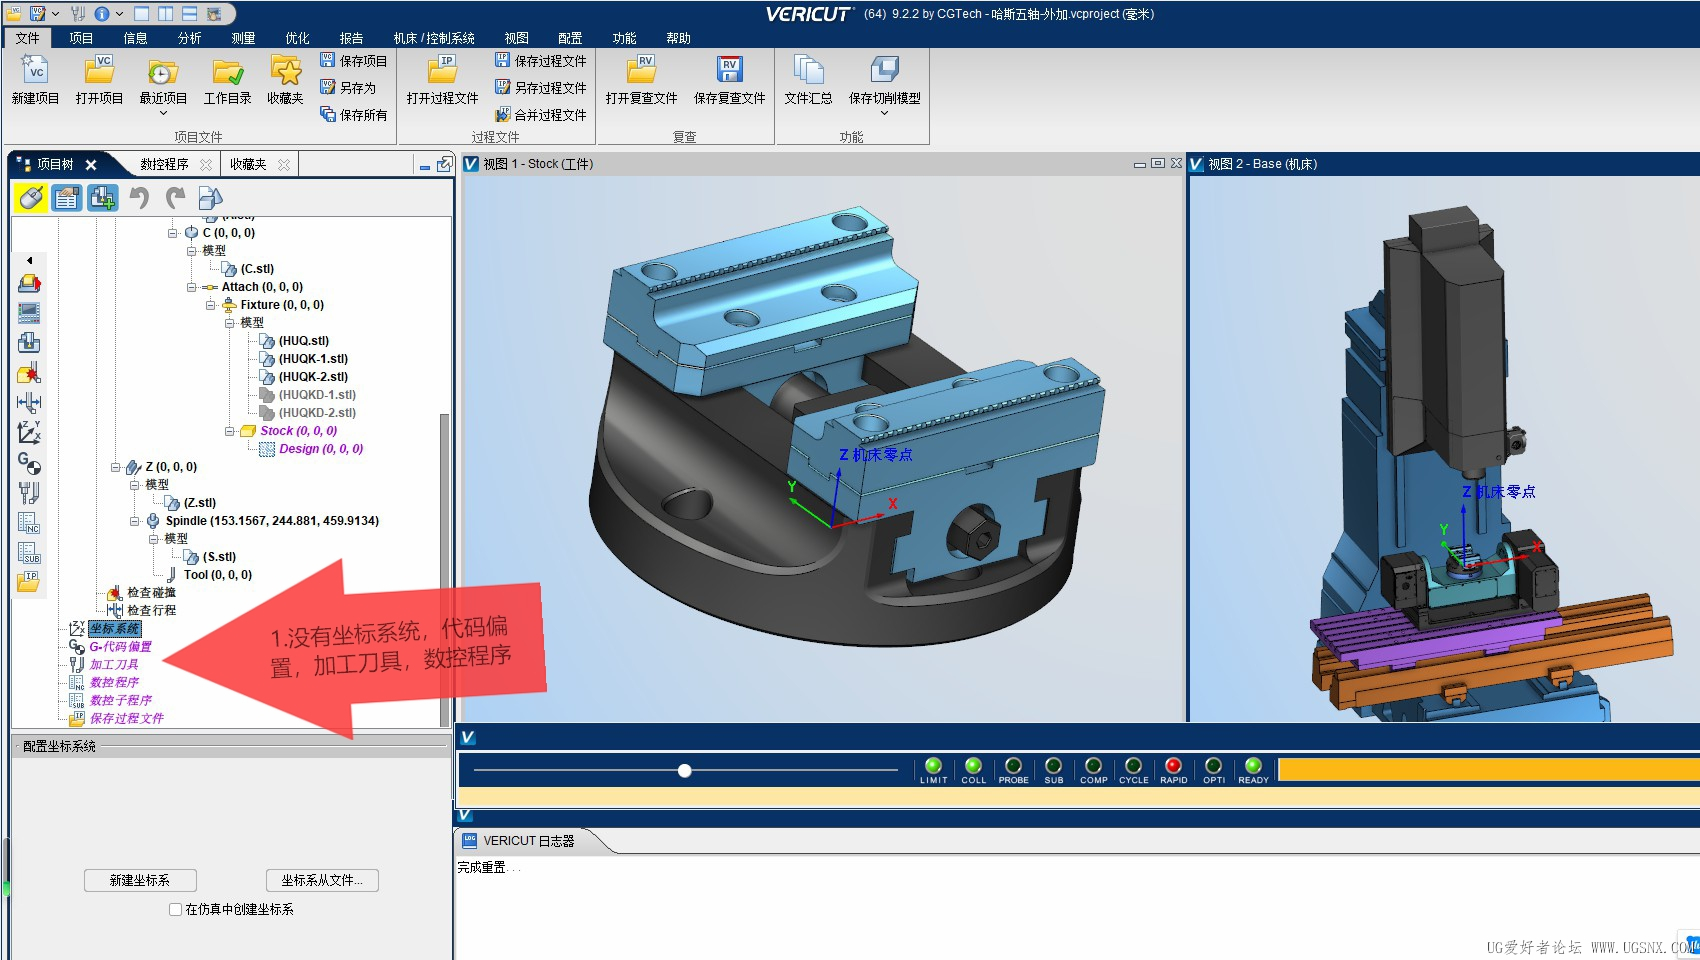Click the CYCLE status light
Viewport: 1700px width, 960px height.
(1133, 766)
